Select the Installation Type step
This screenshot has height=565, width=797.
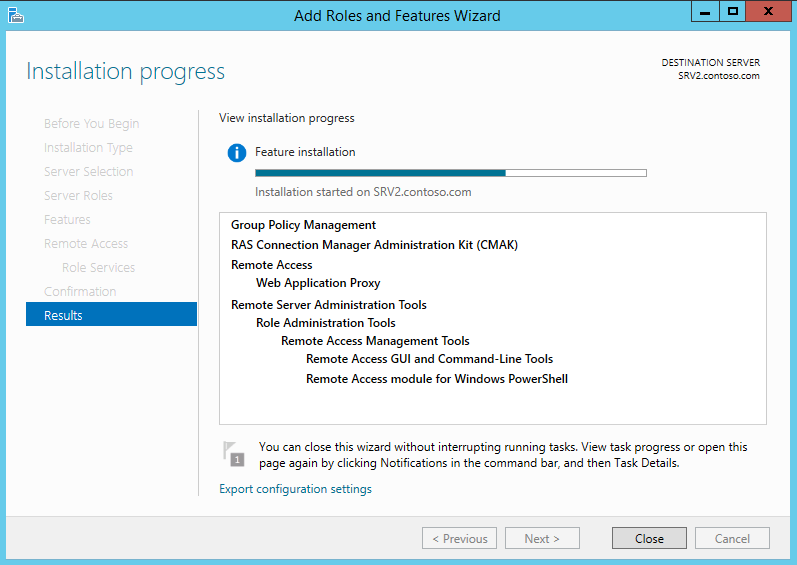coord(88,148)
